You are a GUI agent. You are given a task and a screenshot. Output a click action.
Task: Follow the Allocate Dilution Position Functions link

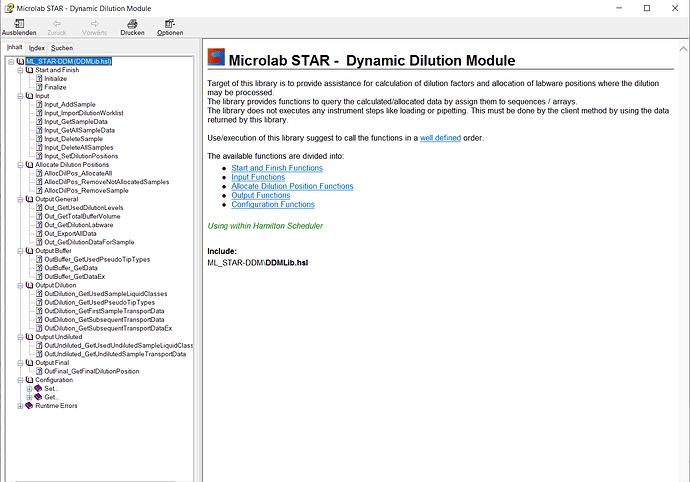(x=292, y=187)
